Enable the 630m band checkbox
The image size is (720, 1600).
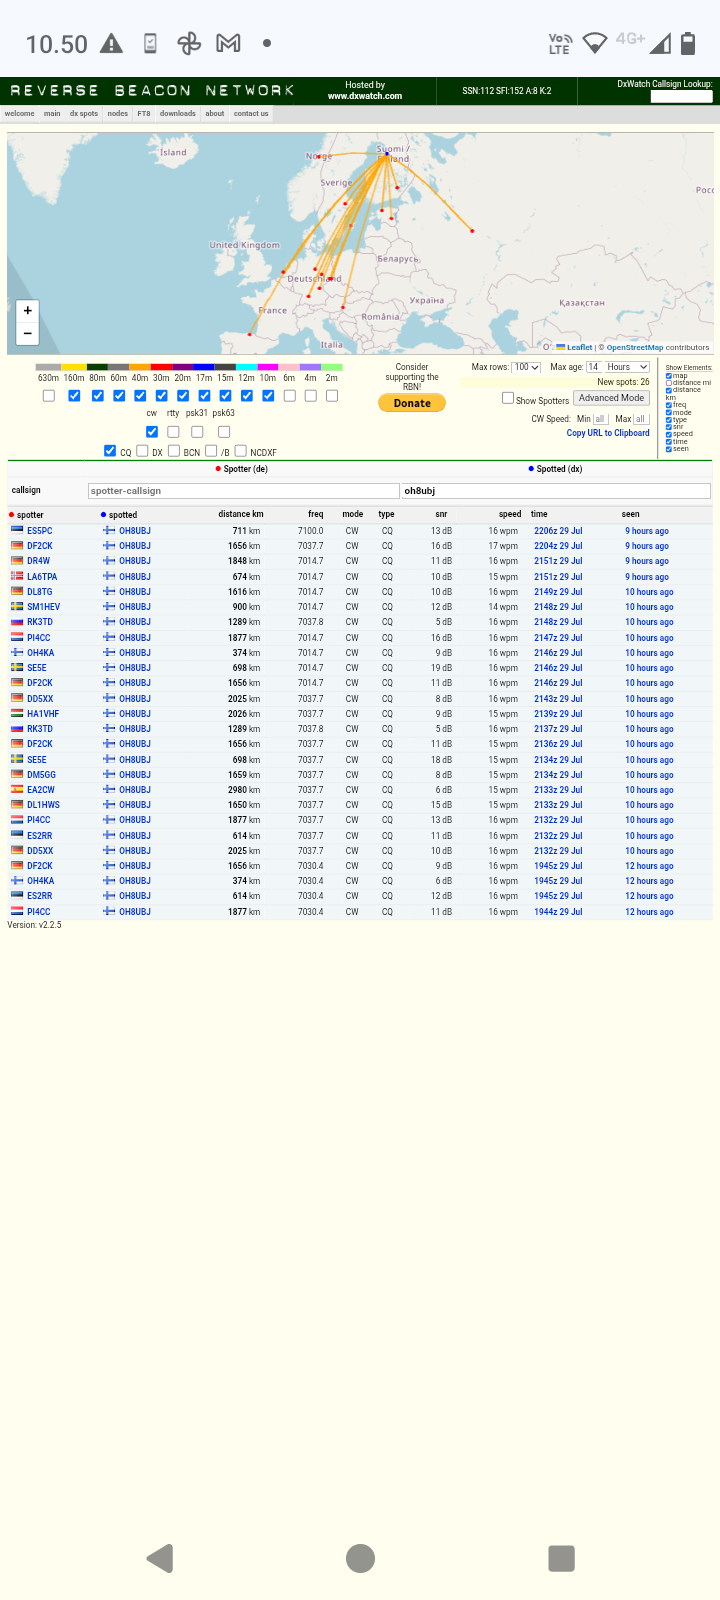(49, 396)
